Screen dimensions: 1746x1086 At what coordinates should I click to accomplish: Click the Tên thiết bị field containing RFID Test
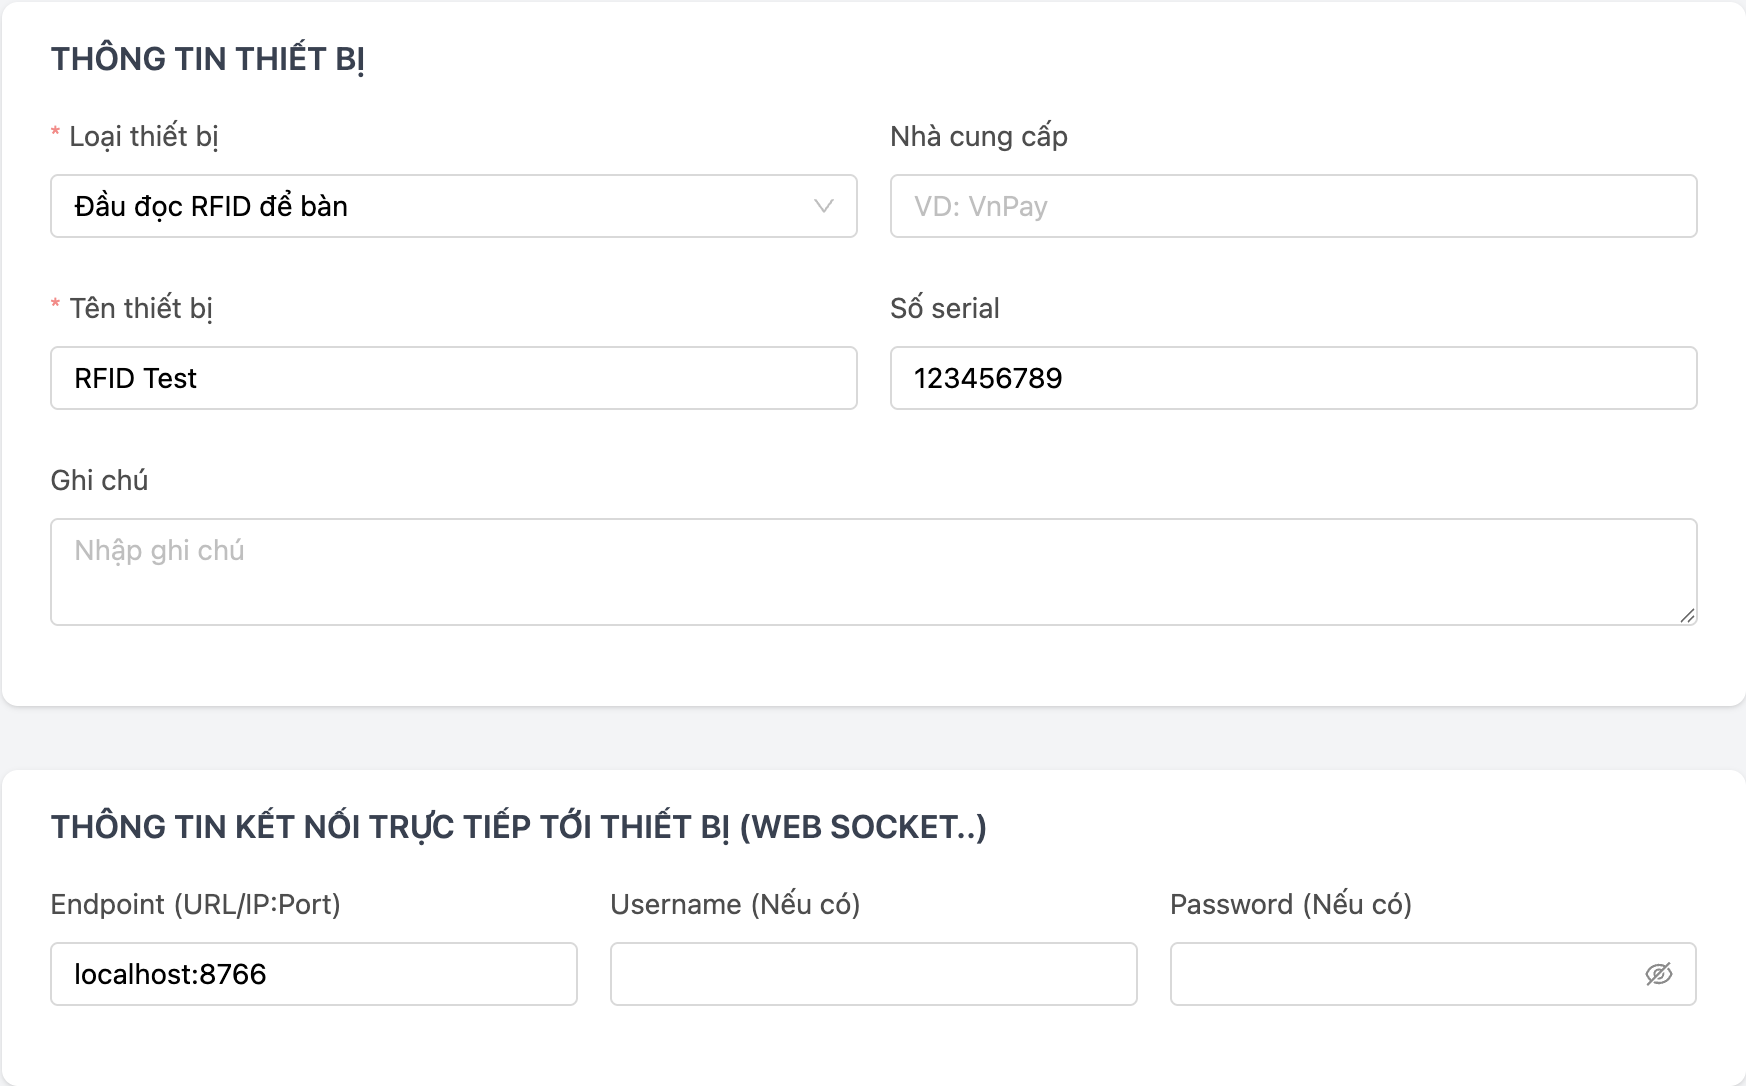click(453, 378)
